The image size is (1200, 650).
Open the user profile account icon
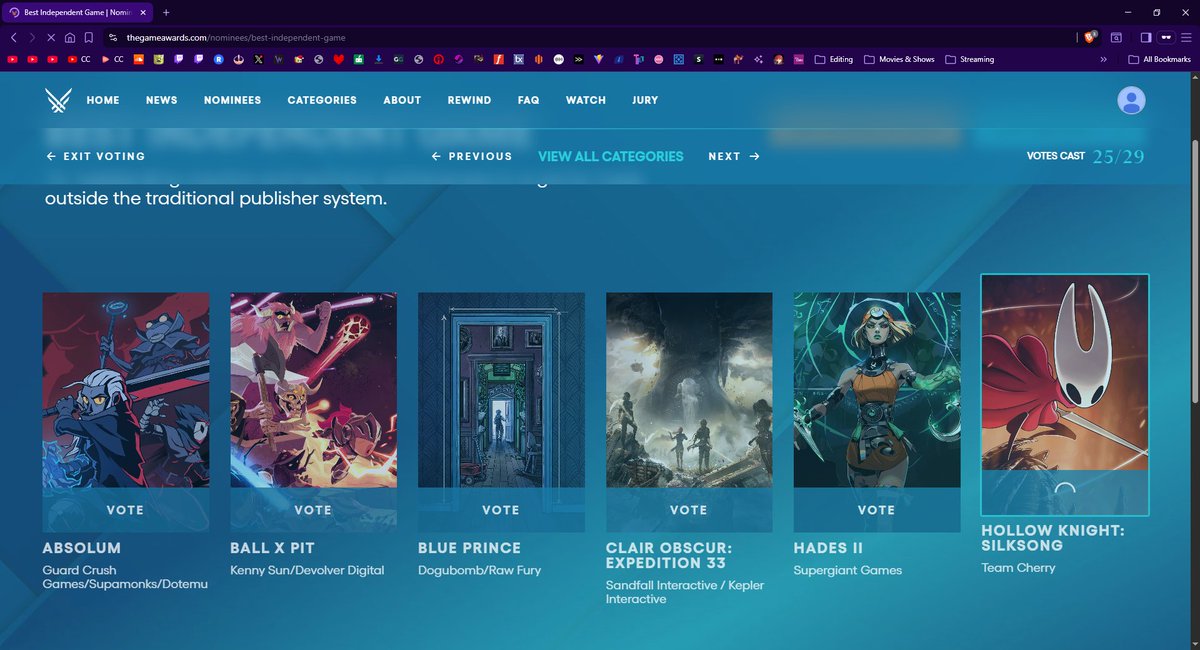point(1131,100)
